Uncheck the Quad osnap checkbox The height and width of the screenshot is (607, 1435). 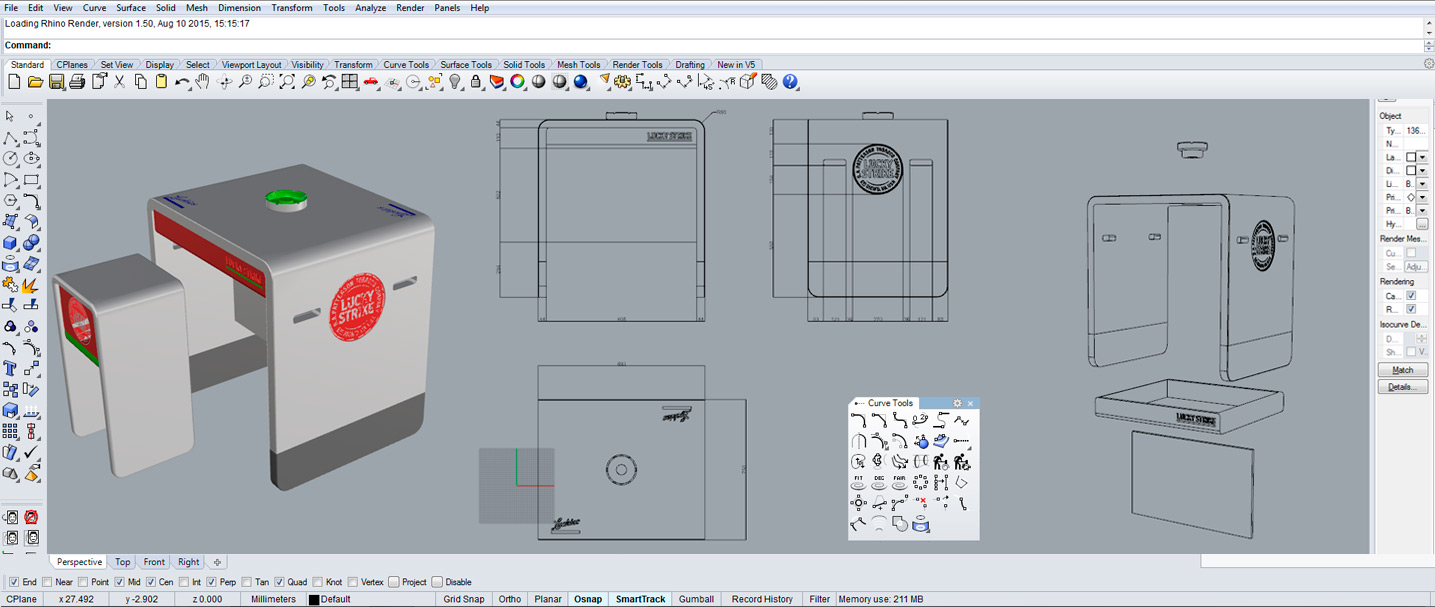[x=279, y=582]
